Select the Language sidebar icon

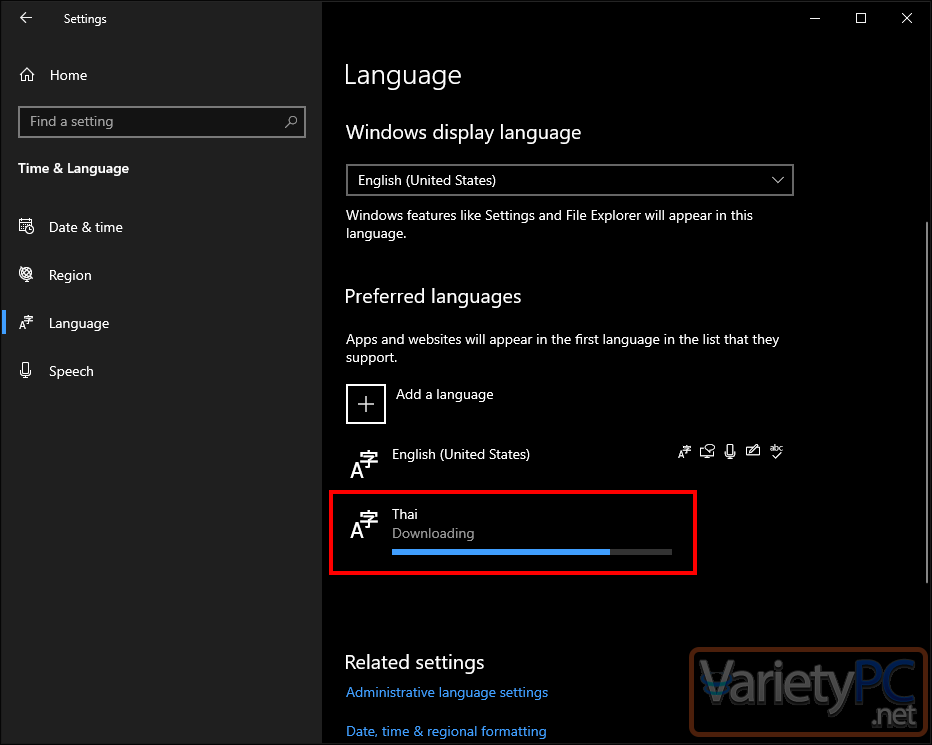pos(26,322)
